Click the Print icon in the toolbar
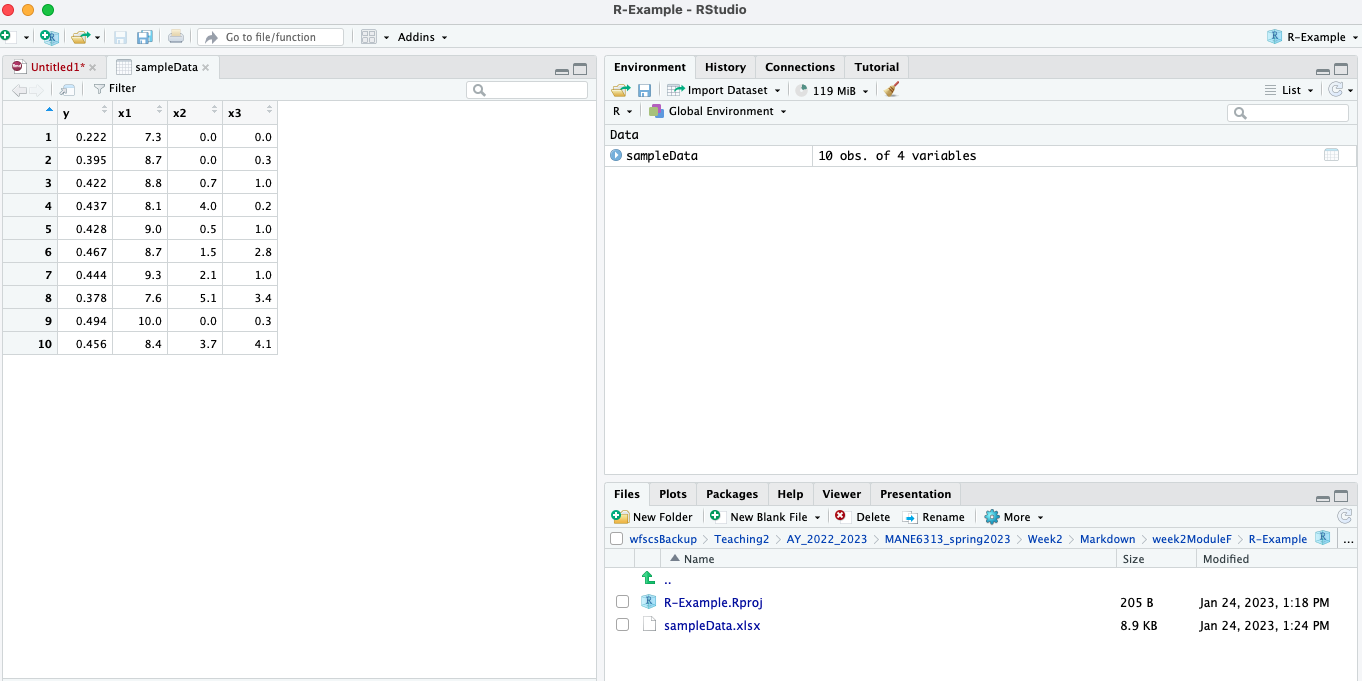 (176, 36)
